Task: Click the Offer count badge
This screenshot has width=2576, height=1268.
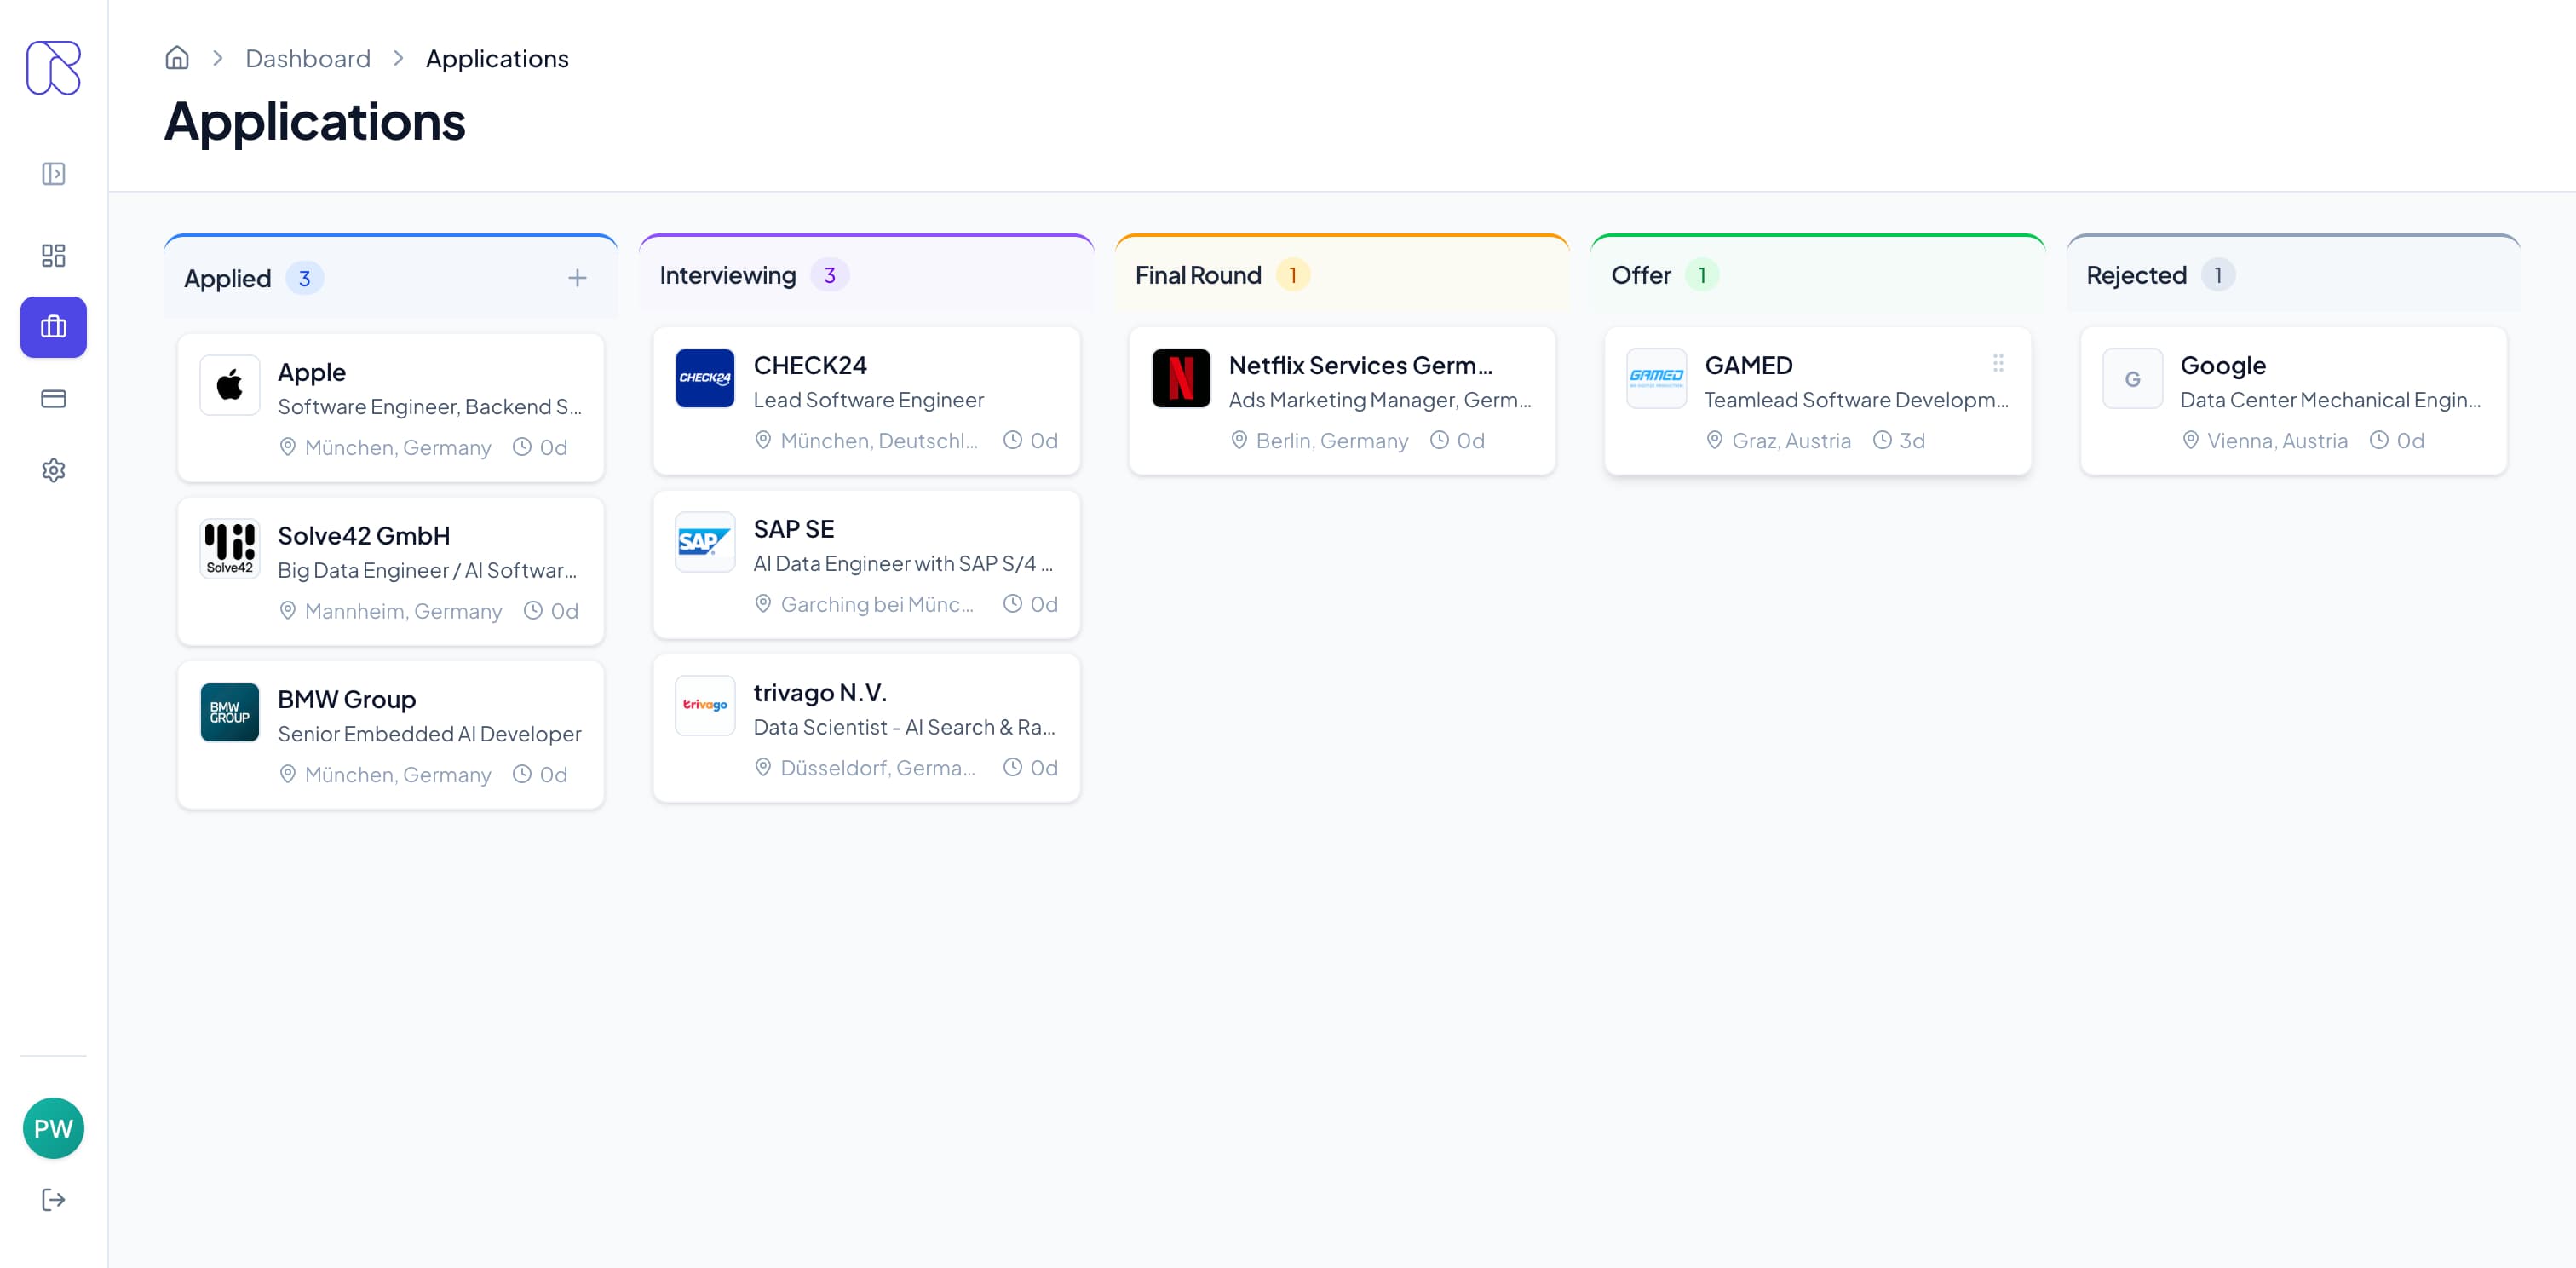Action: tap(1702, 274)
